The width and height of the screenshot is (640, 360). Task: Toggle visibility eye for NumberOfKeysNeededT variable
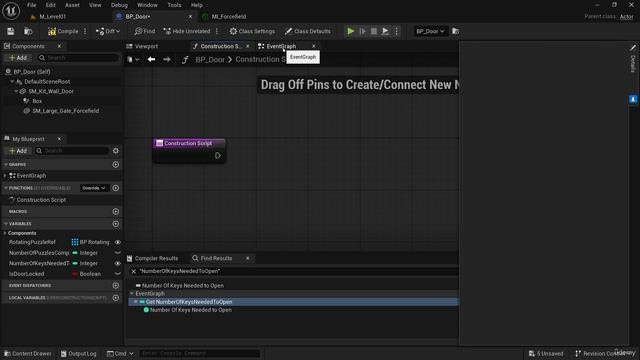coord(118,263)
